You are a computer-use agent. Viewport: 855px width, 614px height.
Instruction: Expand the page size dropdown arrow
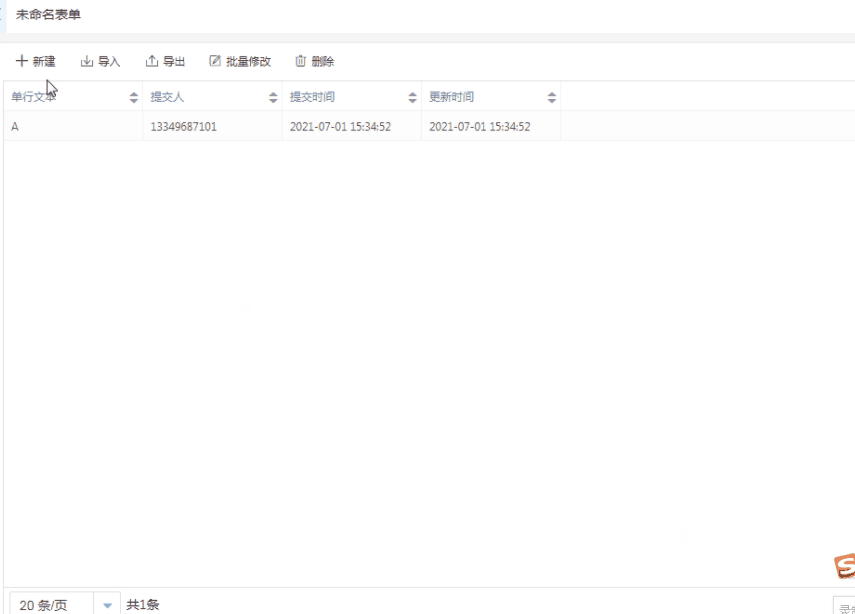[107, 605]
